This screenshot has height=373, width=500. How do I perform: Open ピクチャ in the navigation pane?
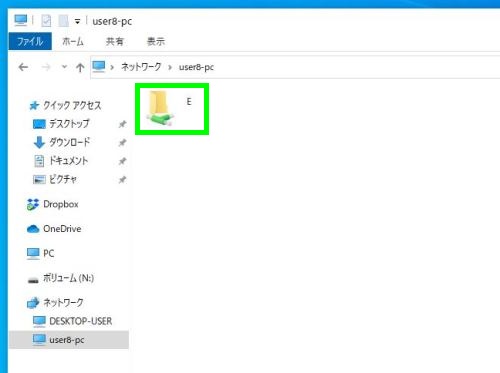coord(55,179)
